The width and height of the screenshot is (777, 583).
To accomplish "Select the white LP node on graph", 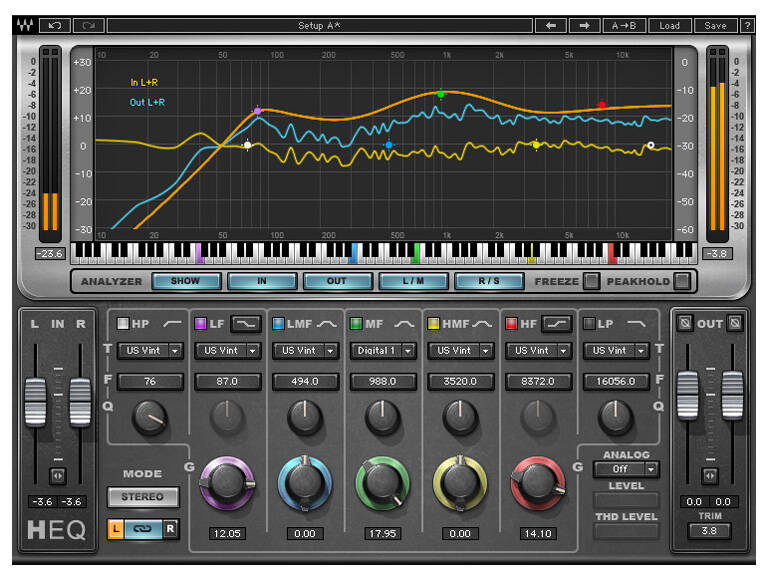I will pos(651,145).
